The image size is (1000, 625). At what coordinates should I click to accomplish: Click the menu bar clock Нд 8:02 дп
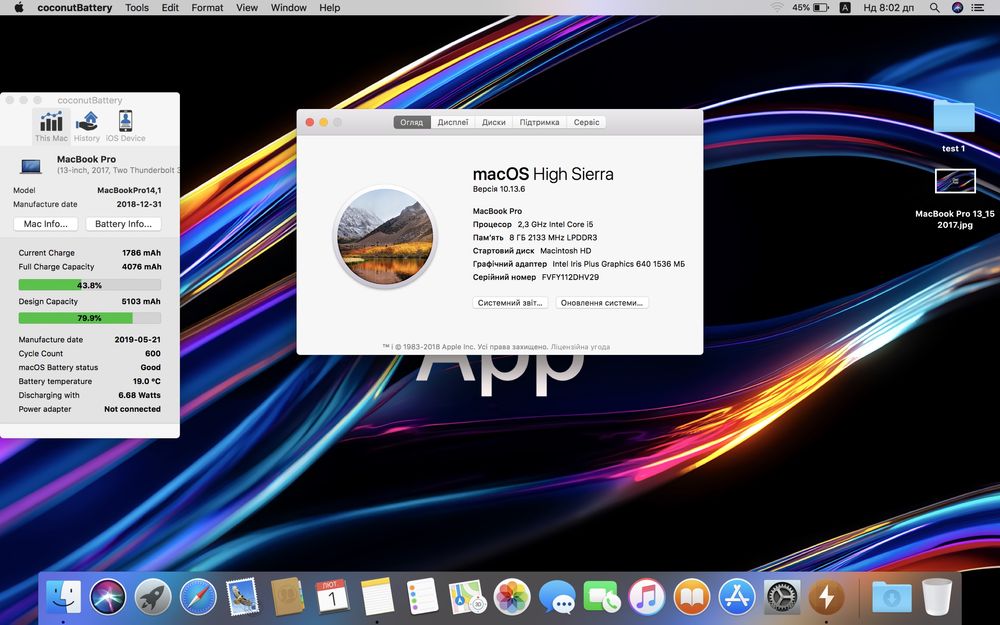tap(888, 8)
